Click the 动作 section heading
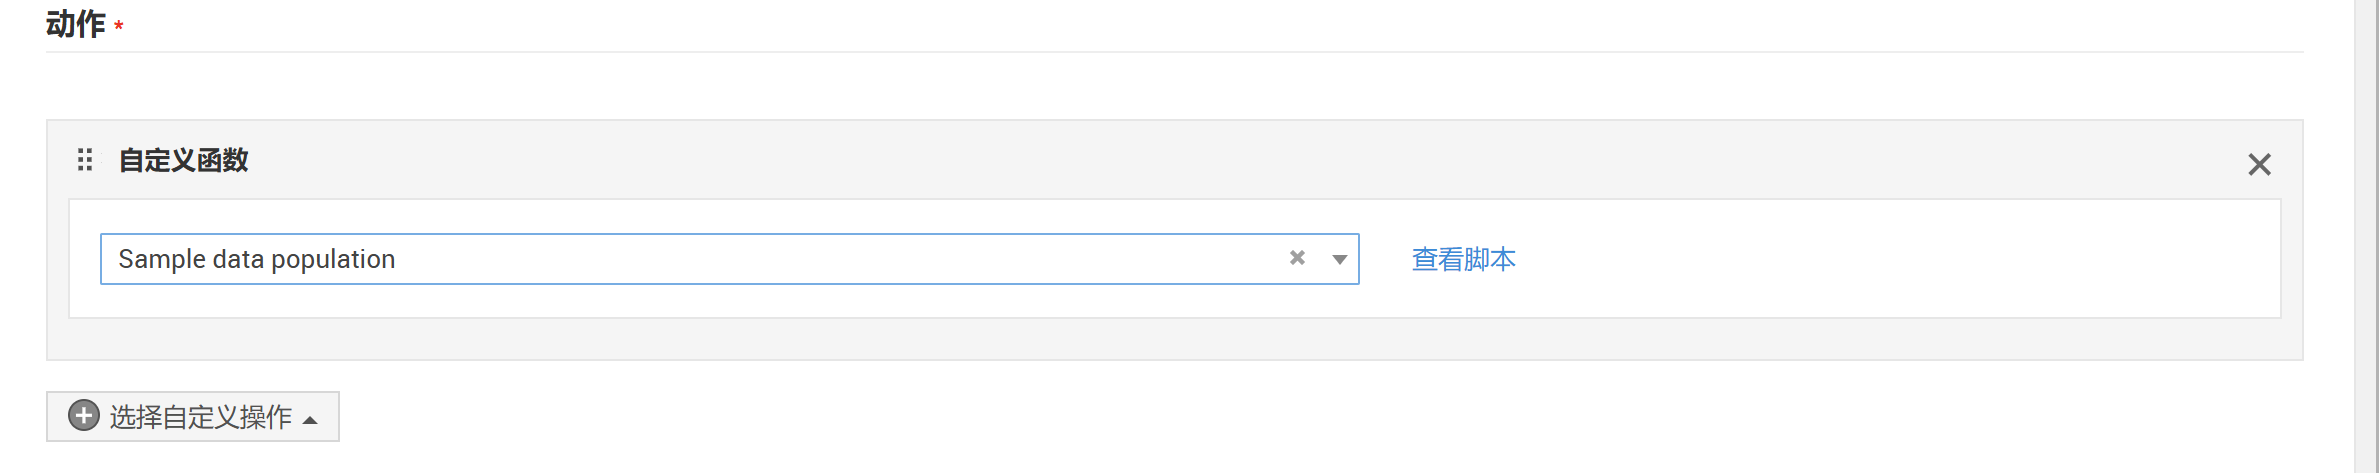The width and height of the screenshot is (2379, 473). click(x=75, y=24)
